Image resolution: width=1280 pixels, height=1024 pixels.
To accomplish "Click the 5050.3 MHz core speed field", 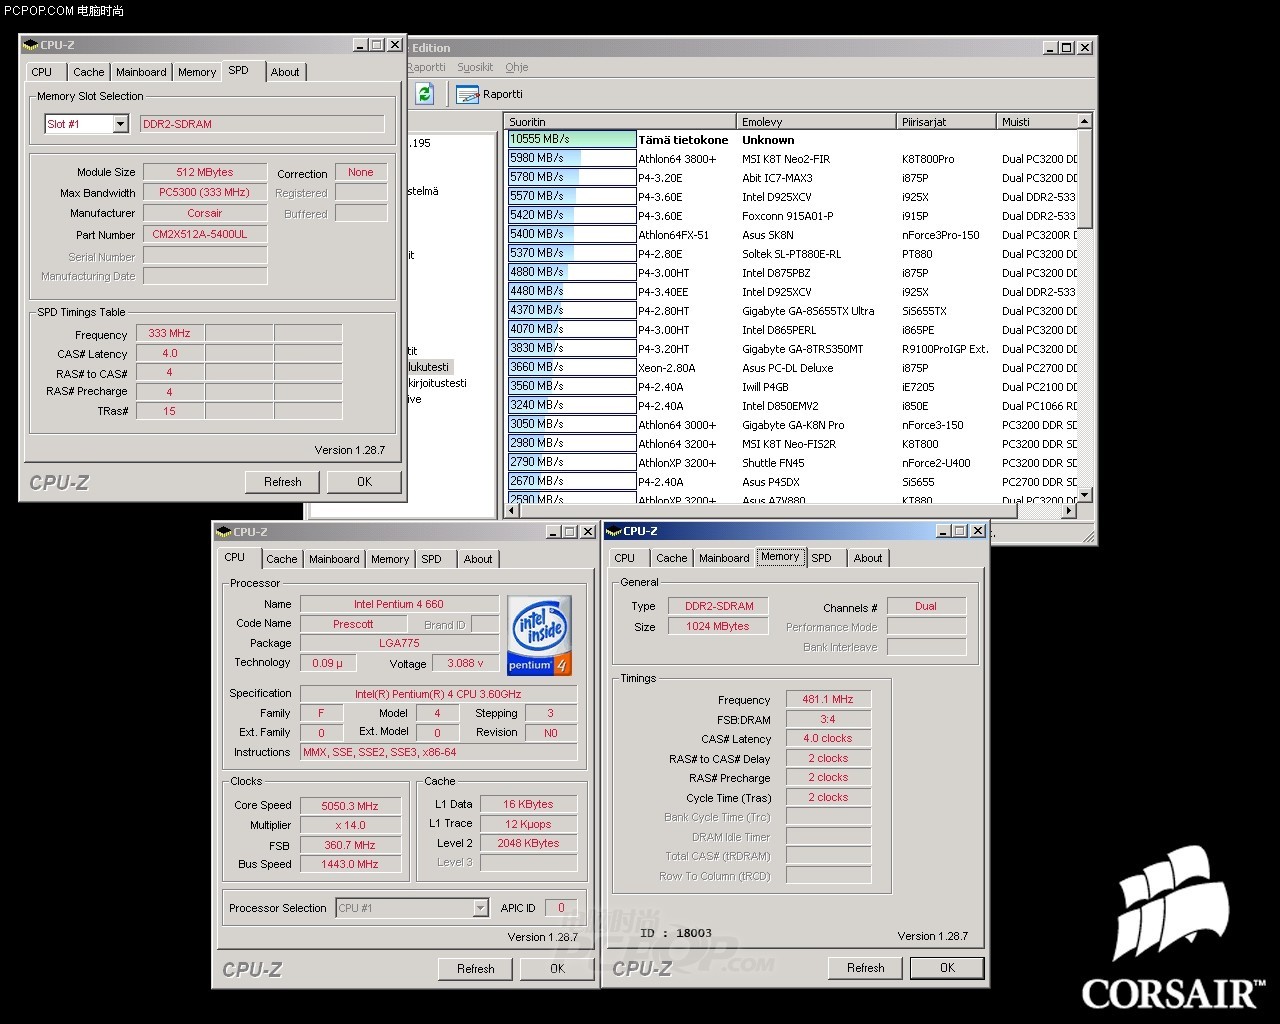I will [350, 805].
